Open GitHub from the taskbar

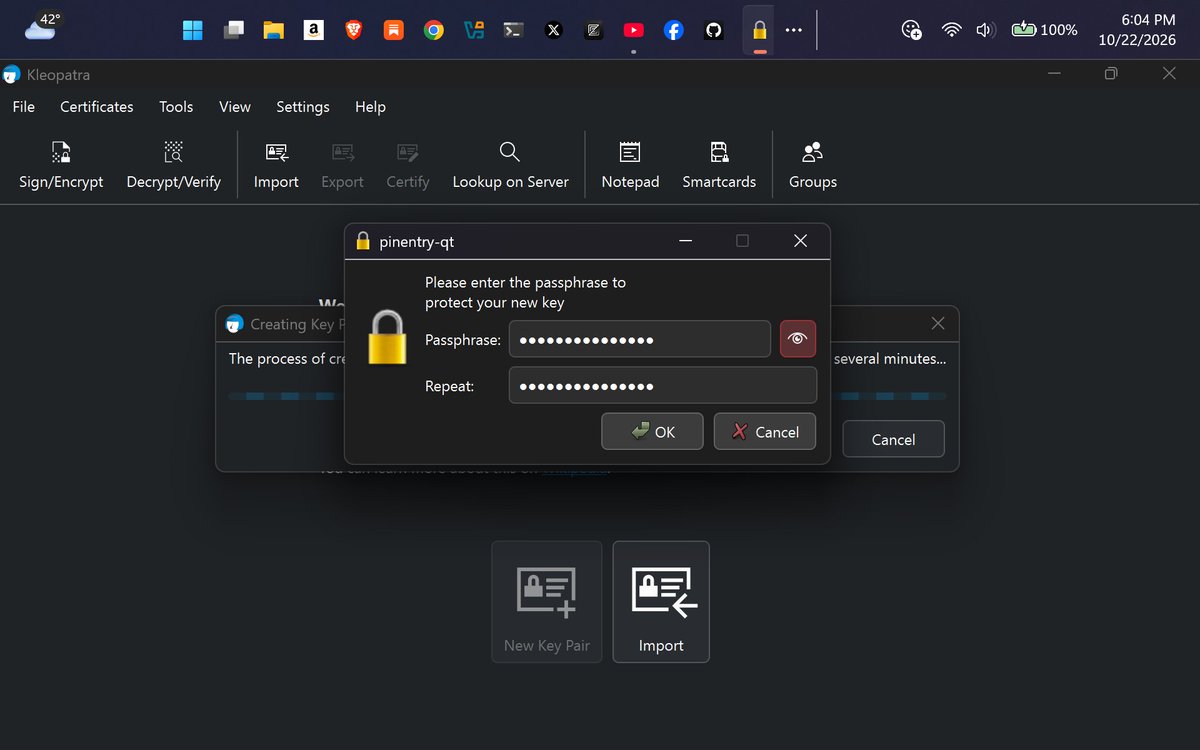713,30
